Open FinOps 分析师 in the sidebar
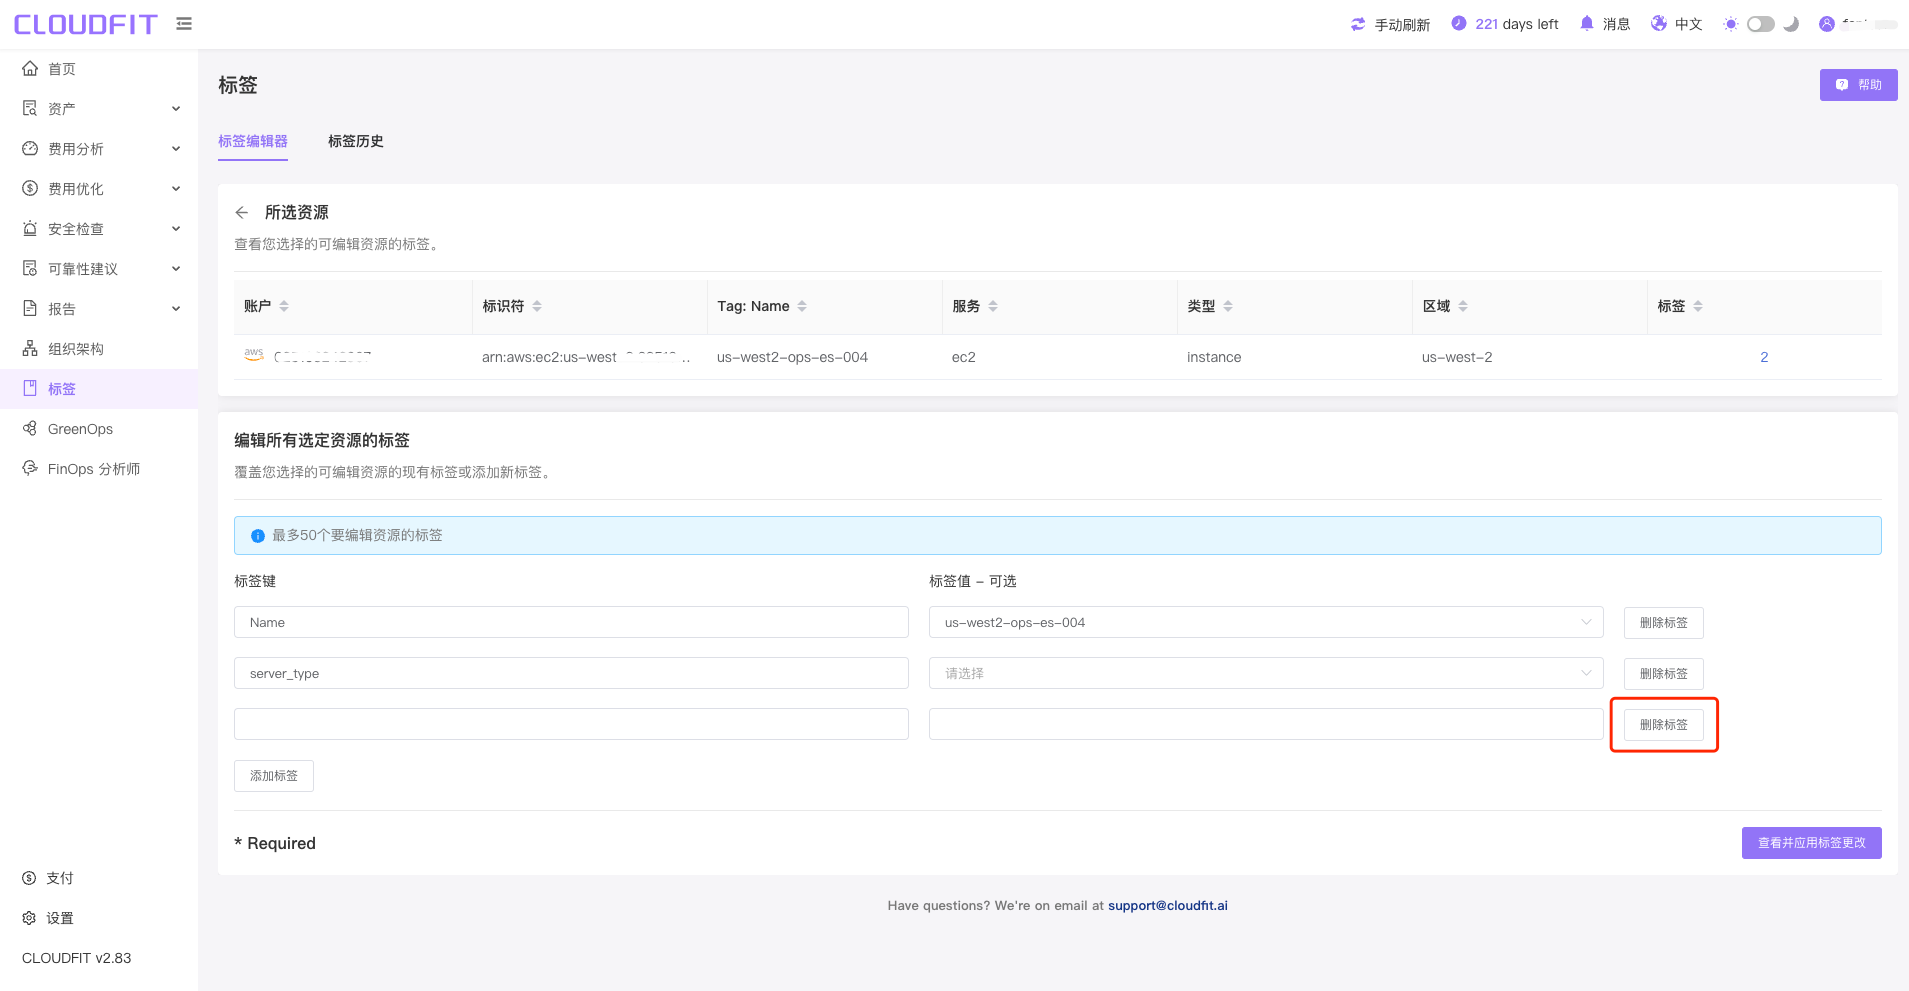This screenshot has height=991, width=1909. [x=99, y=469]
